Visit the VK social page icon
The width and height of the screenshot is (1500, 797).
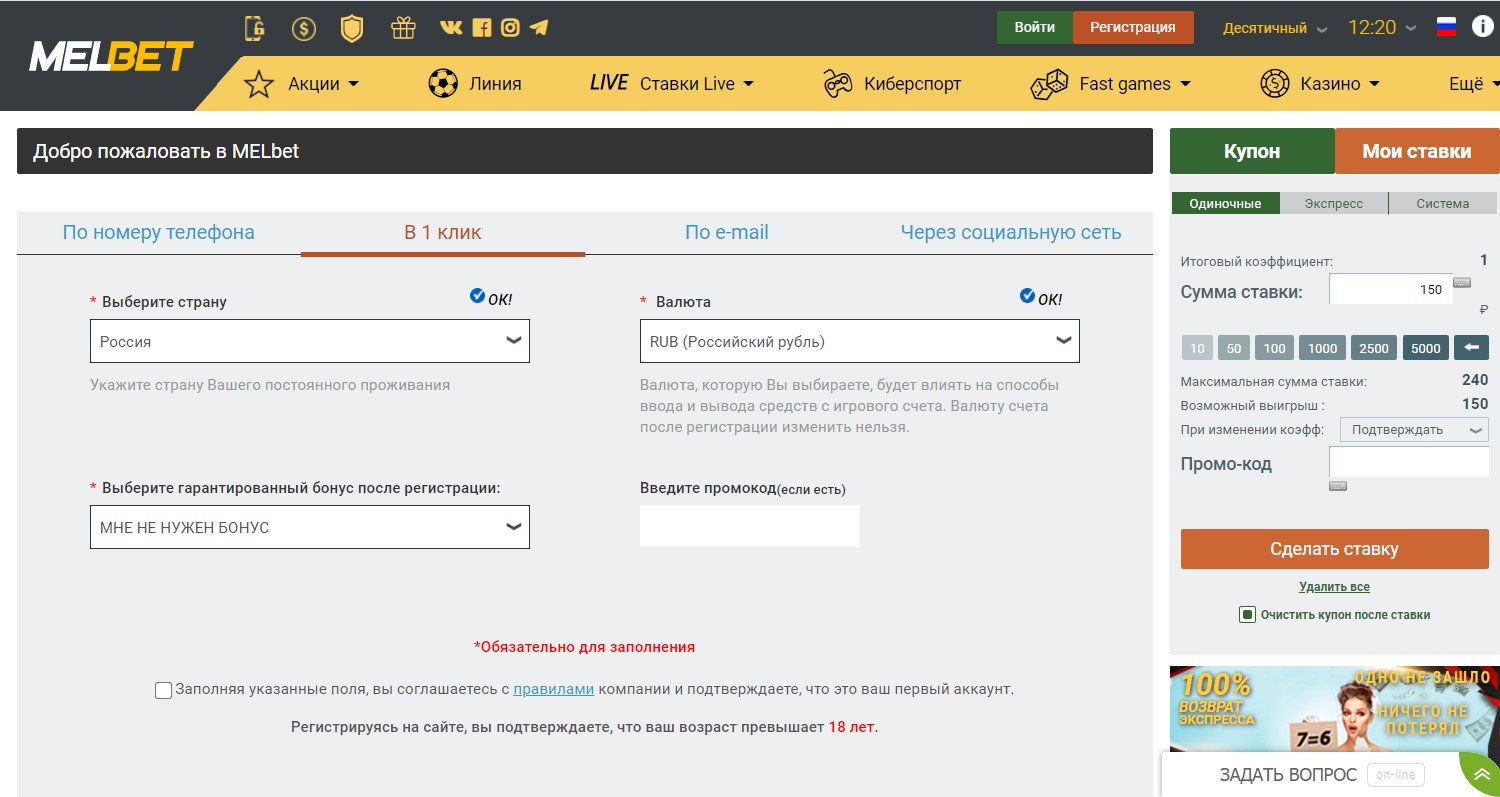(x=451, y=28)
